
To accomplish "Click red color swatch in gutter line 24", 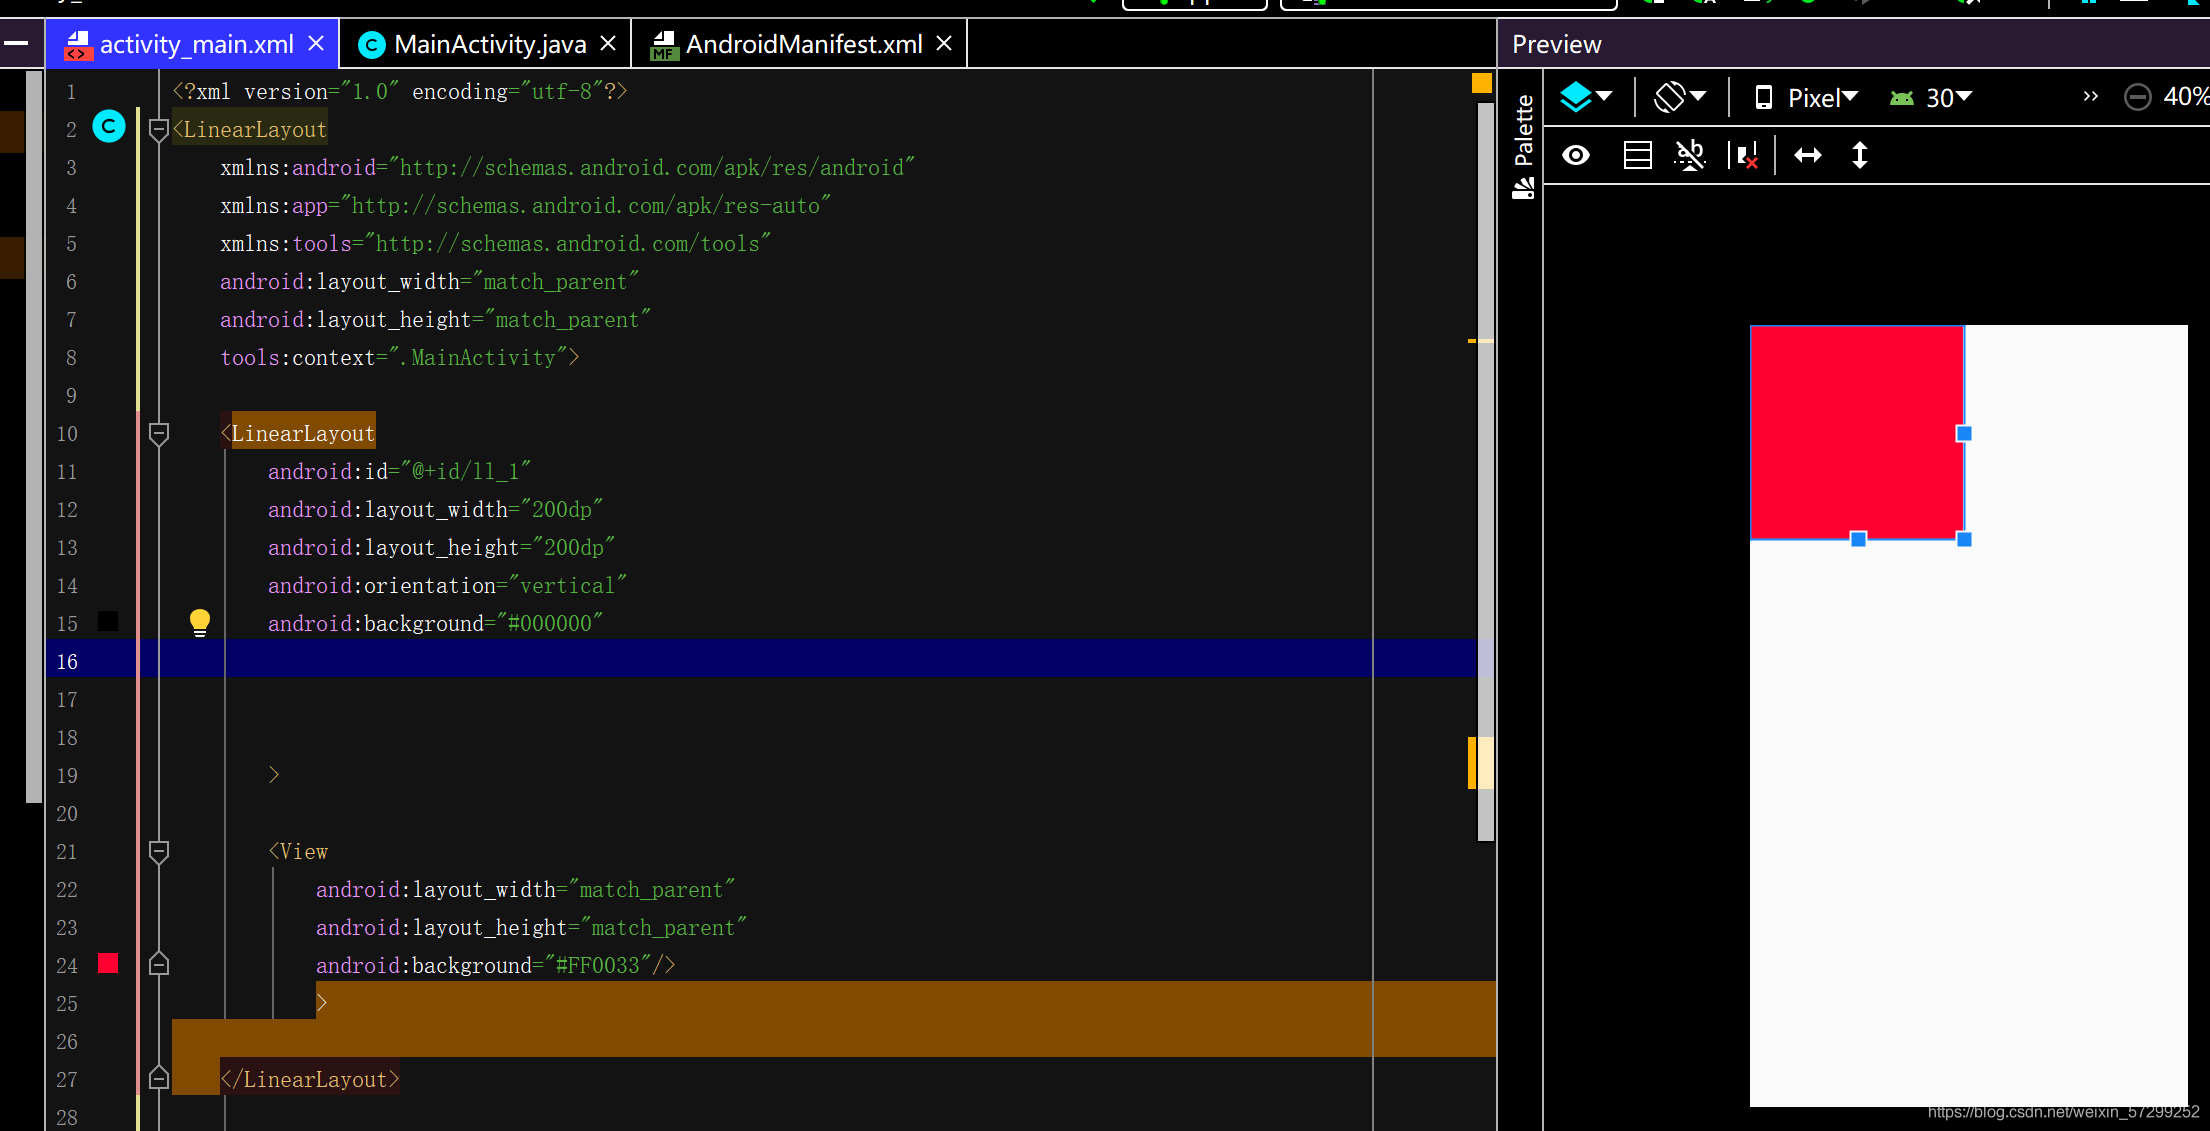I will [x=108, y=963].
